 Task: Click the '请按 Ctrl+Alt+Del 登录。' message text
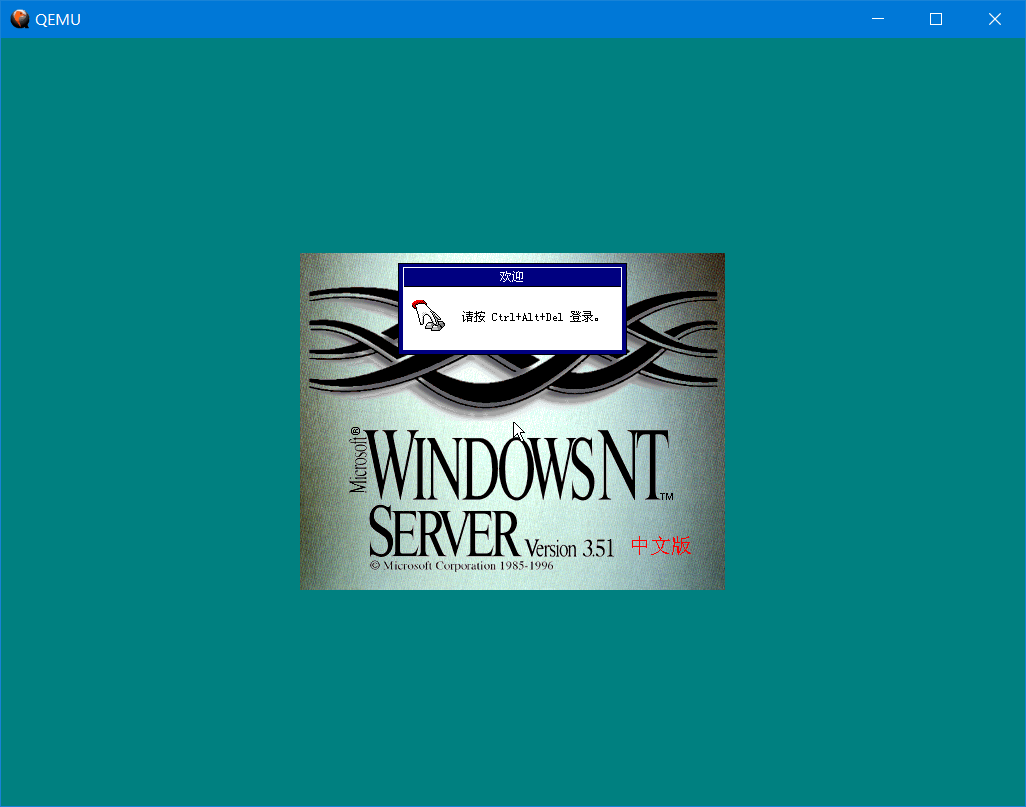pyautogui.click(x=530, y=317)
